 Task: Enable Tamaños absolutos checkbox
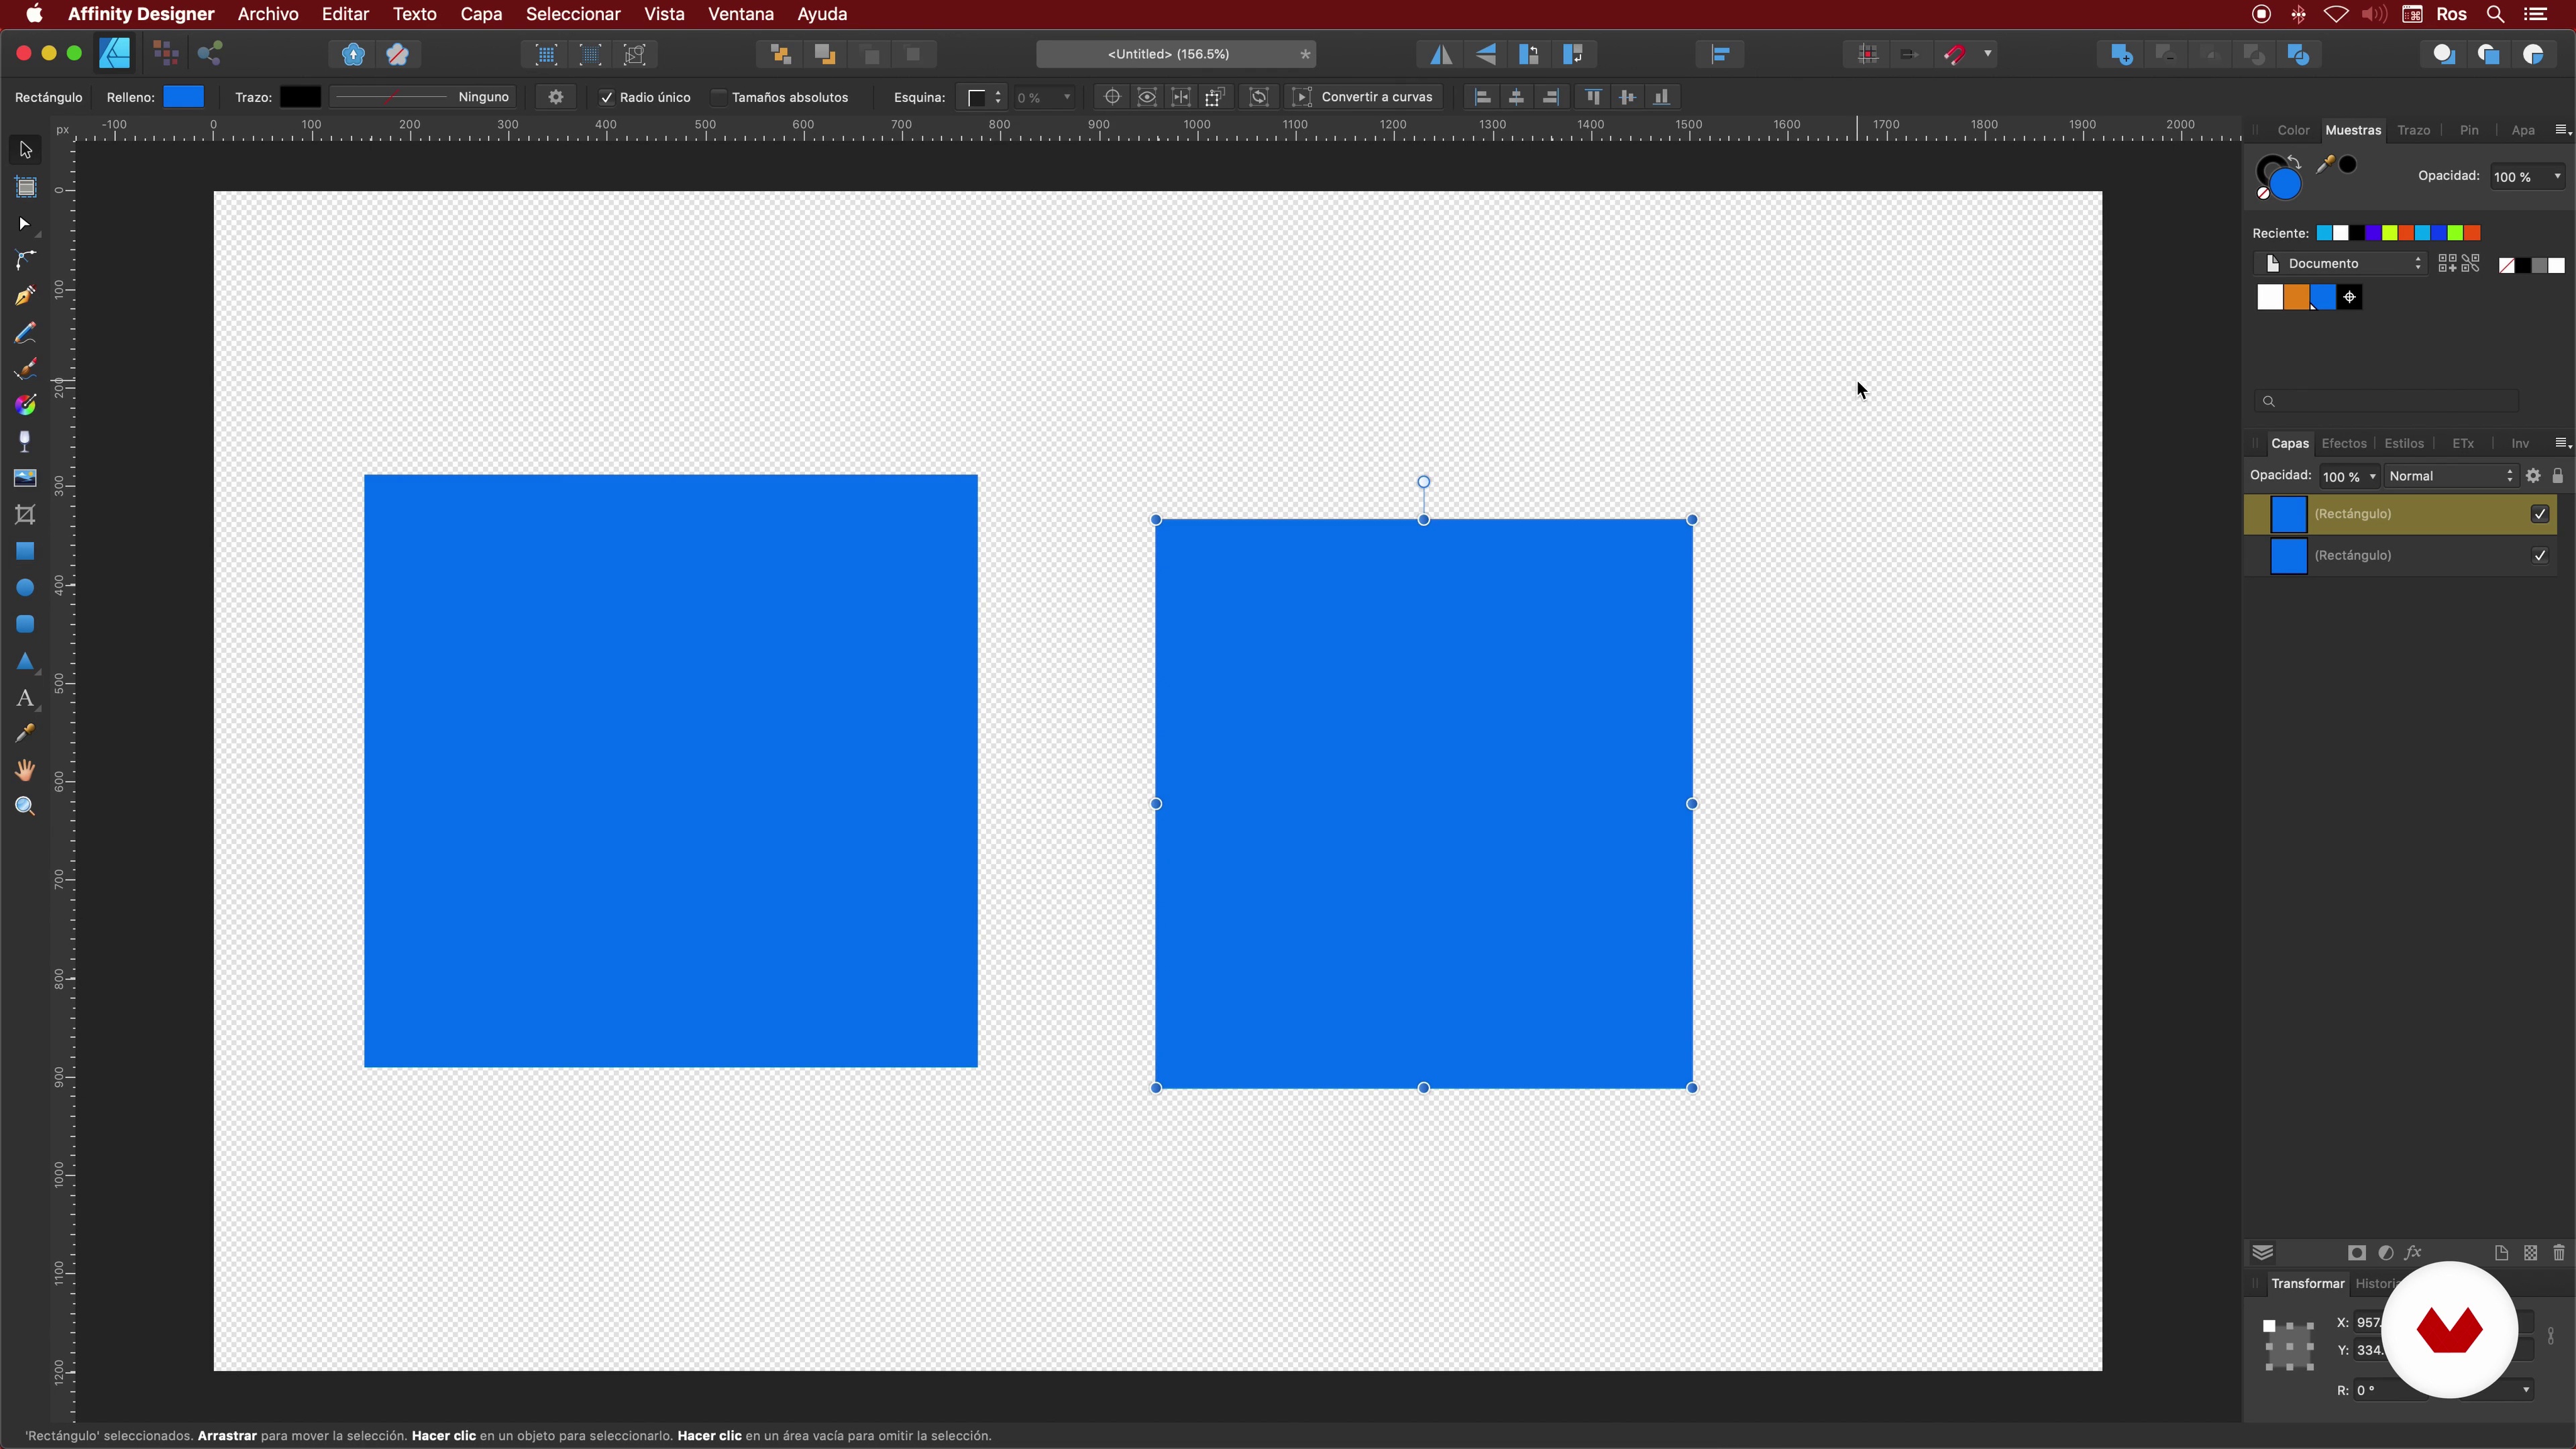tap(718, 97)
